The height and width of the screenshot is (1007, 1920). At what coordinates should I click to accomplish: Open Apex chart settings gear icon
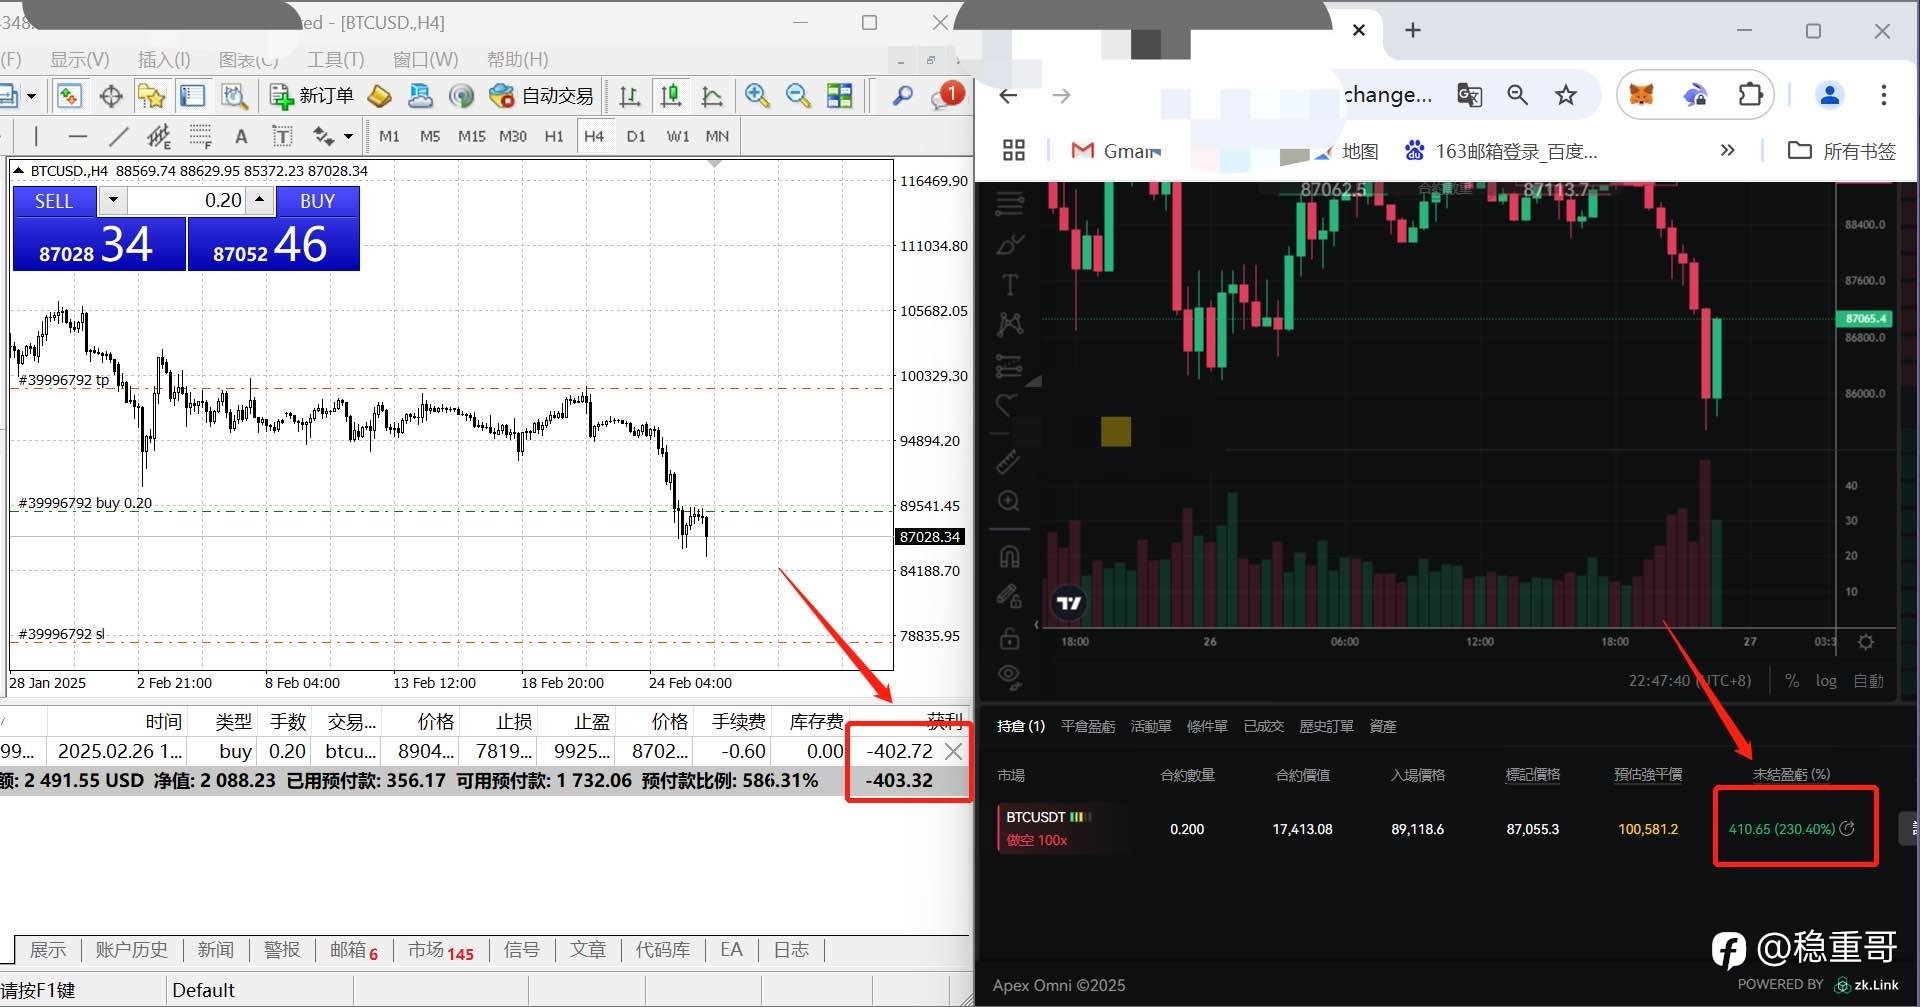click(1866, 642)
